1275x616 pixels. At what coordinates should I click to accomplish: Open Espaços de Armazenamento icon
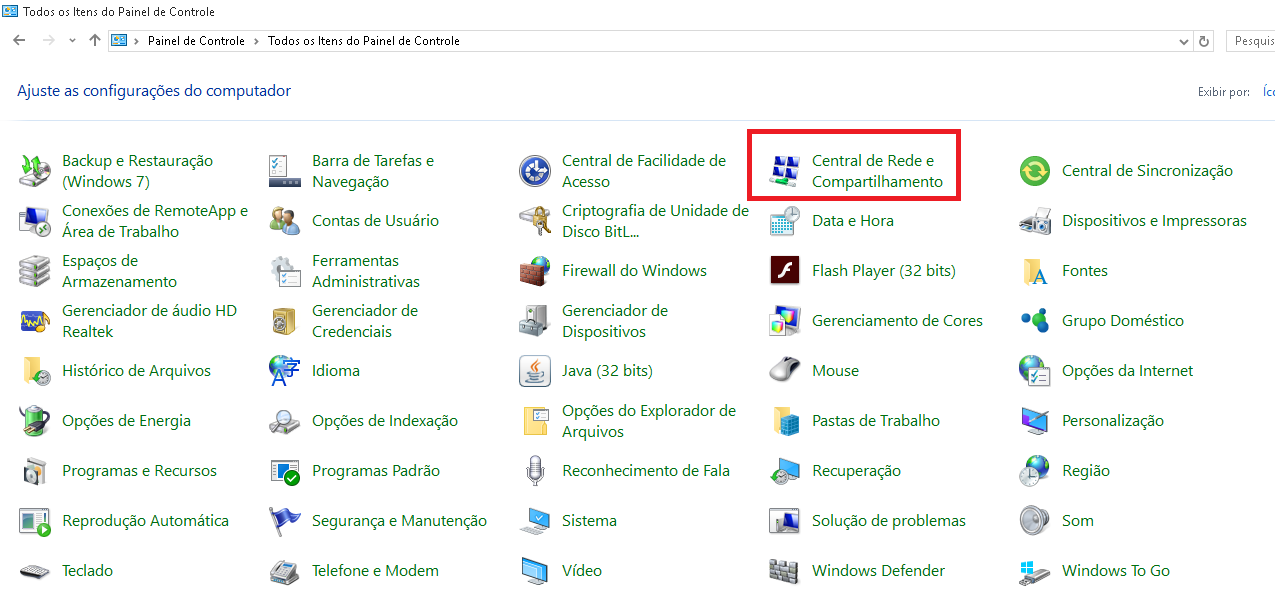[35, 271]
